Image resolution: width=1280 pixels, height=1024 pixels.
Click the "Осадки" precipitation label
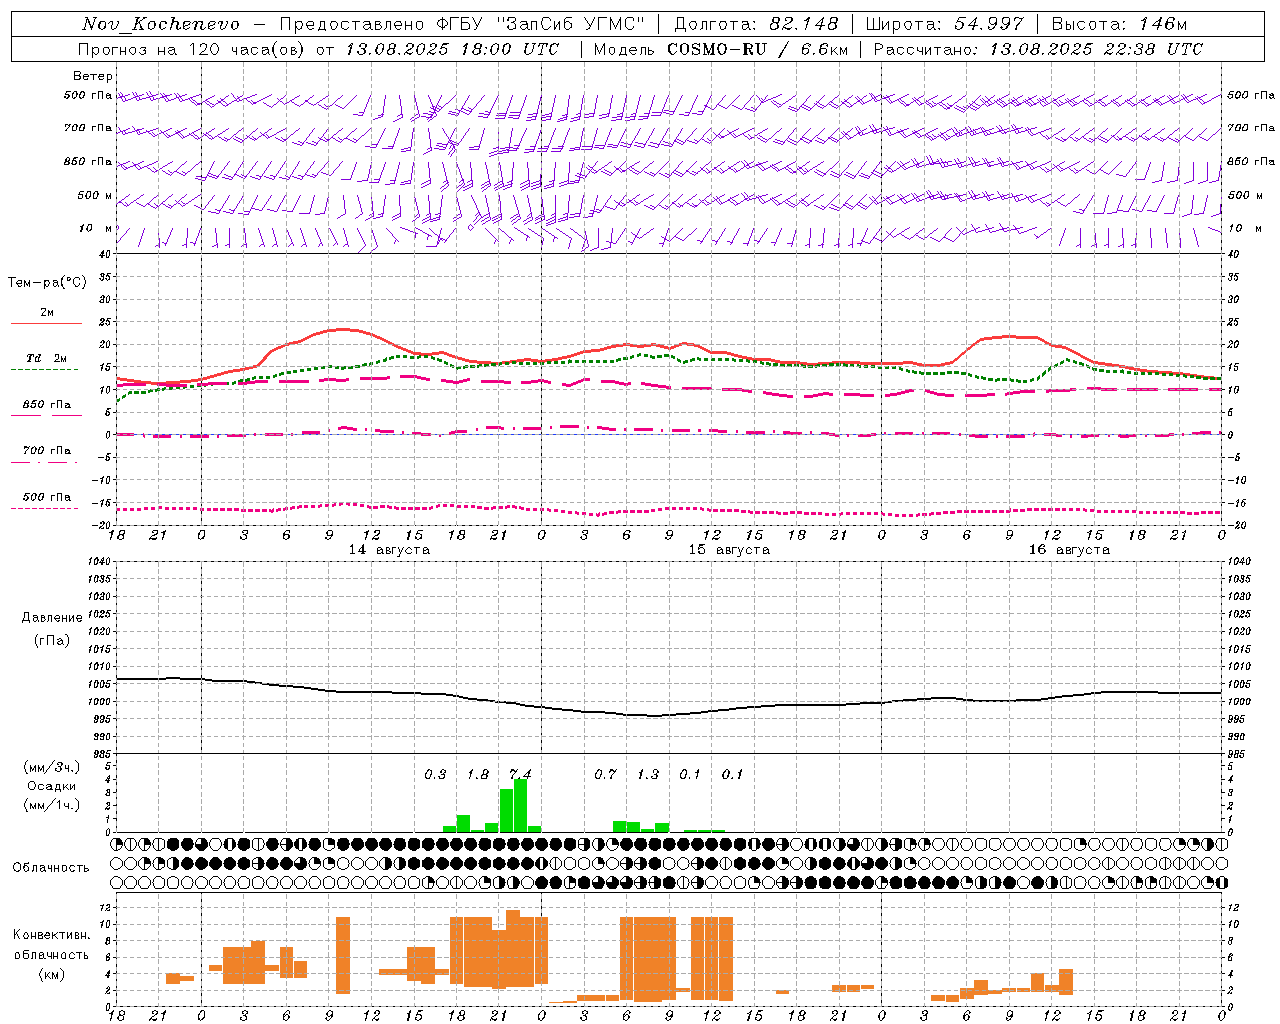52,786
